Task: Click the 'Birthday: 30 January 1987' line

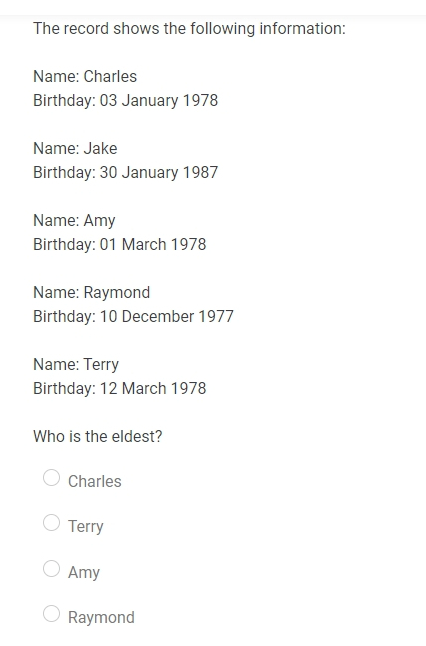Action: [126, 173]
